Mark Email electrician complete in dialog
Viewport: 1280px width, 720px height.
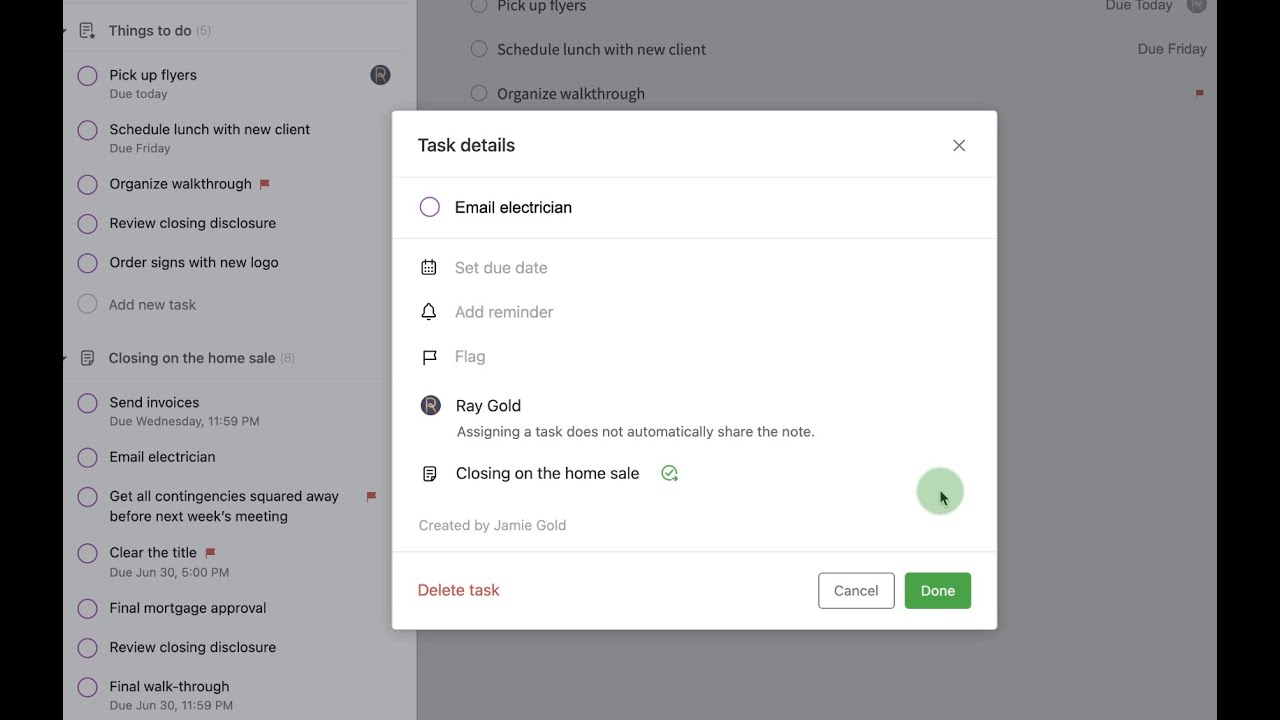click(x=430, y=207)
